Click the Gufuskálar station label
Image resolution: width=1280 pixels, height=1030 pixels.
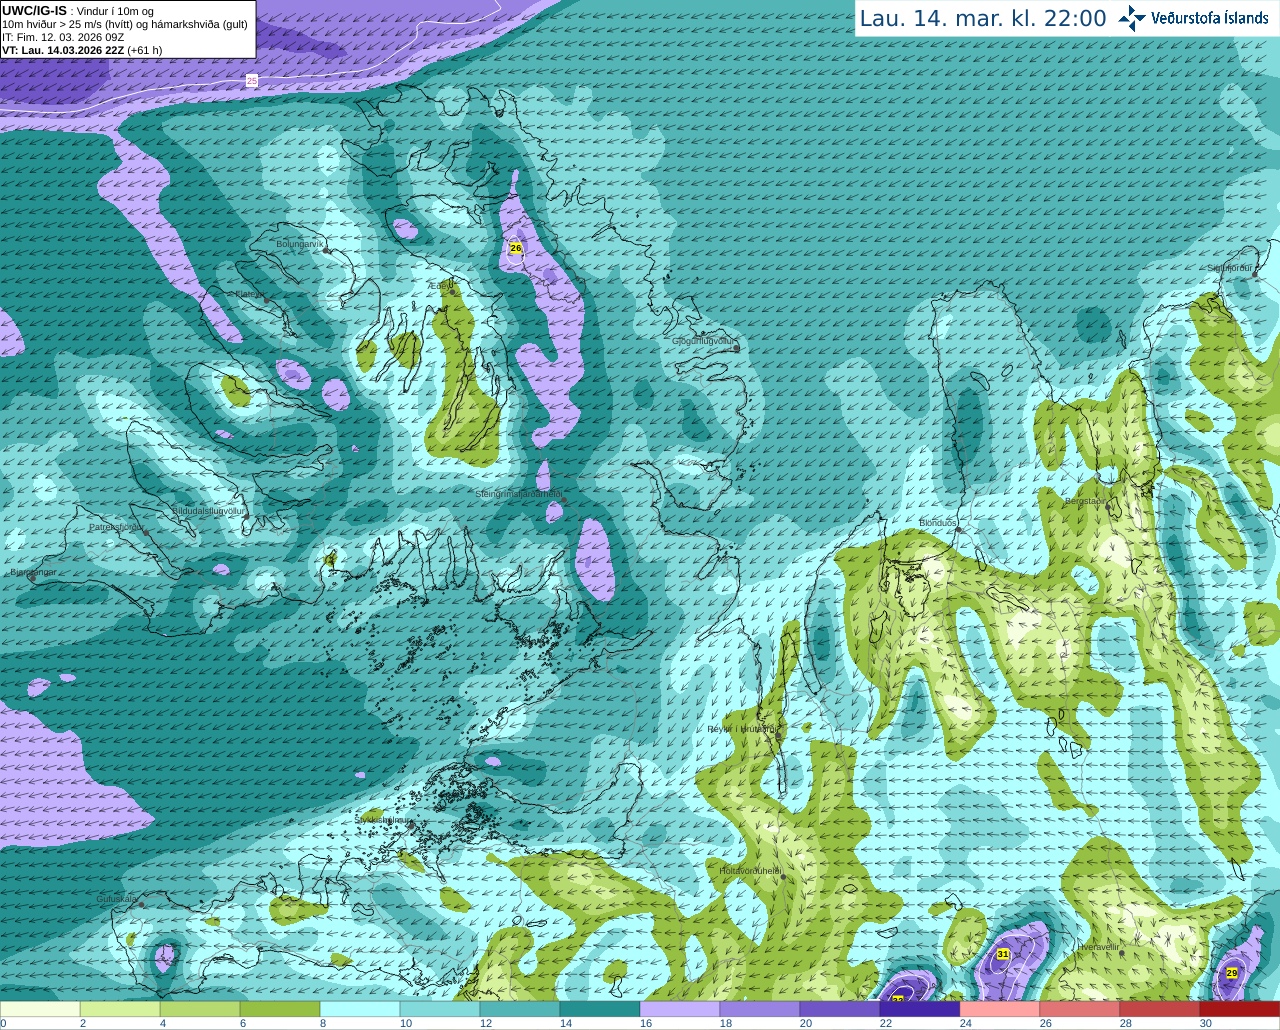(116, 899)
